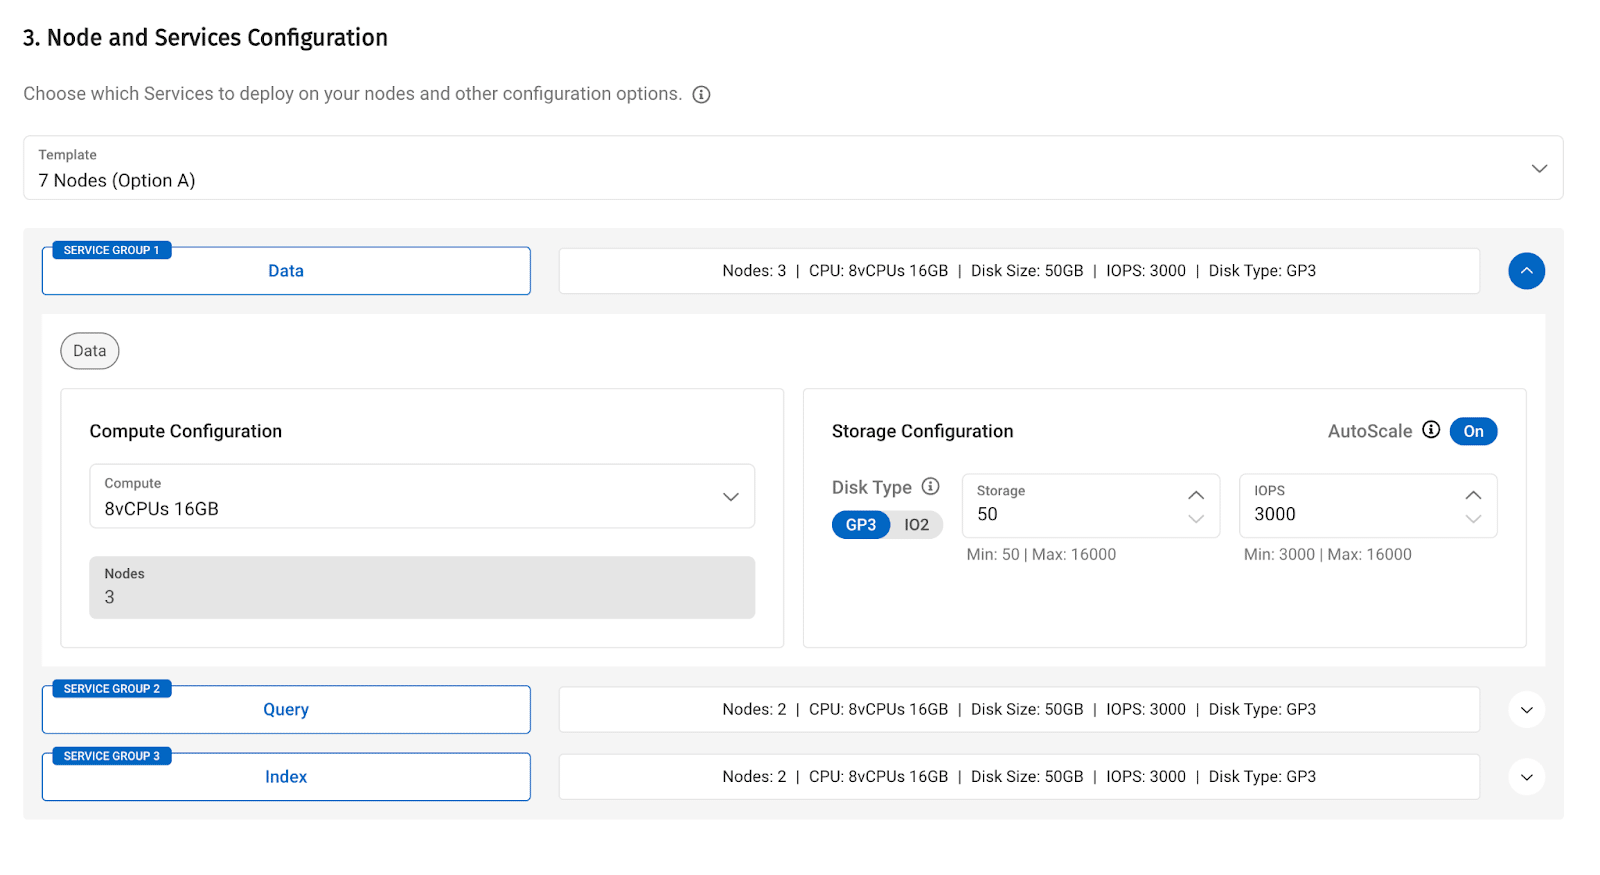
Task: Click the Compute Configuration heading
Action: point(186,431)
